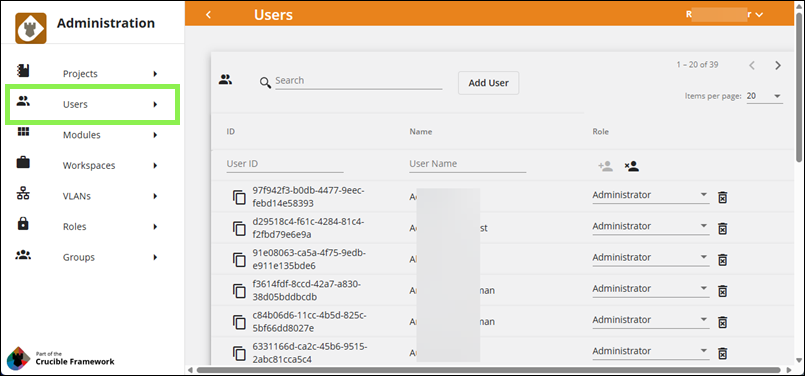Screen dimensions: 805x376
Task: Copy user ID starting with d29518c4
Action: tap(240, 229)
